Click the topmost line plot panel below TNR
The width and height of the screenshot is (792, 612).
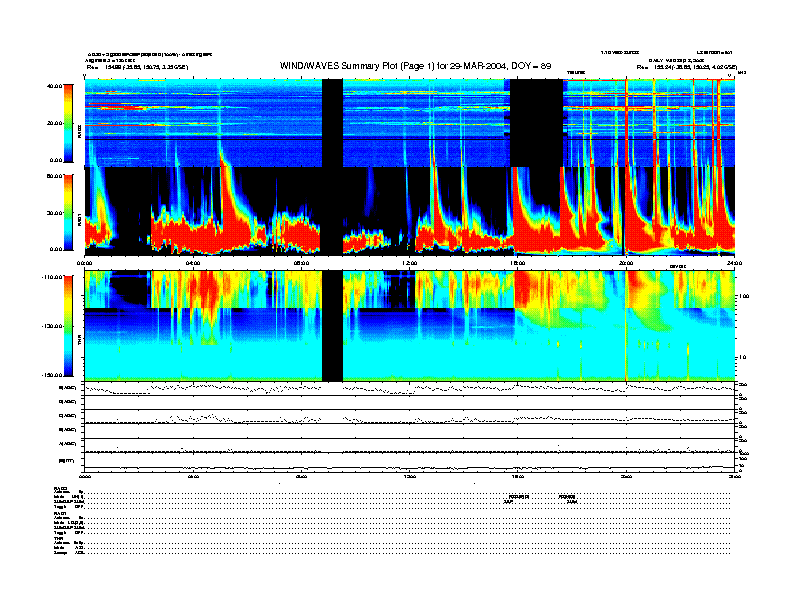pos(409,389)
